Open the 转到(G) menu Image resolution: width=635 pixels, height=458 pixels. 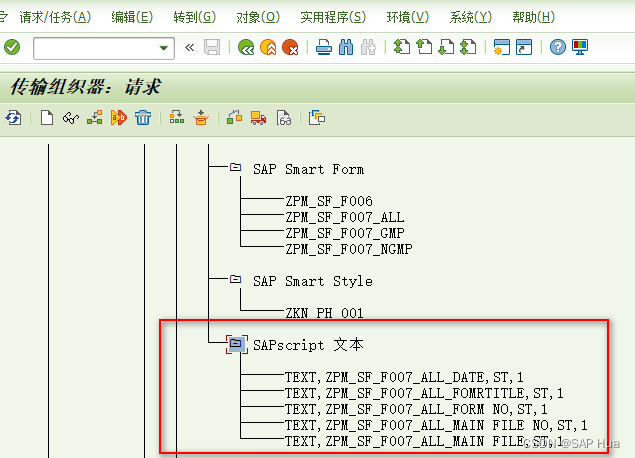195,17
